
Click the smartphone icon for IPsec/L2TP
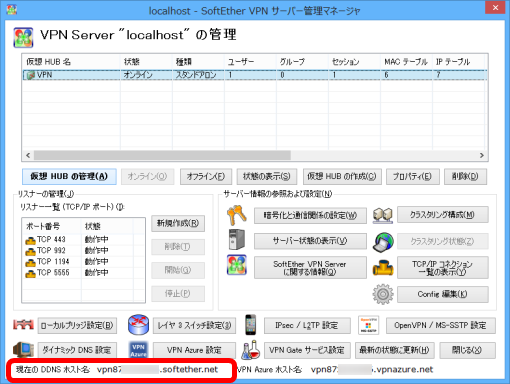click(x=251, y=324)
